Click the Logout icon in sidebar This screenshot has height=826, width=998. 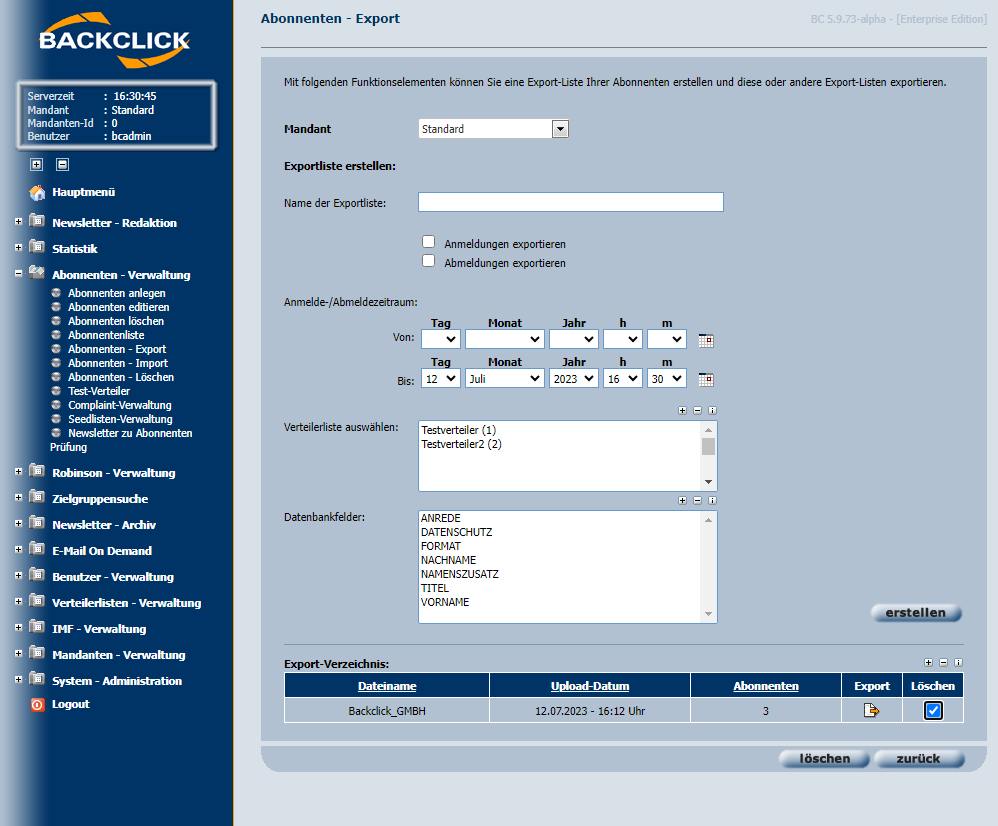pyautogui.click(x=38, y=705)
